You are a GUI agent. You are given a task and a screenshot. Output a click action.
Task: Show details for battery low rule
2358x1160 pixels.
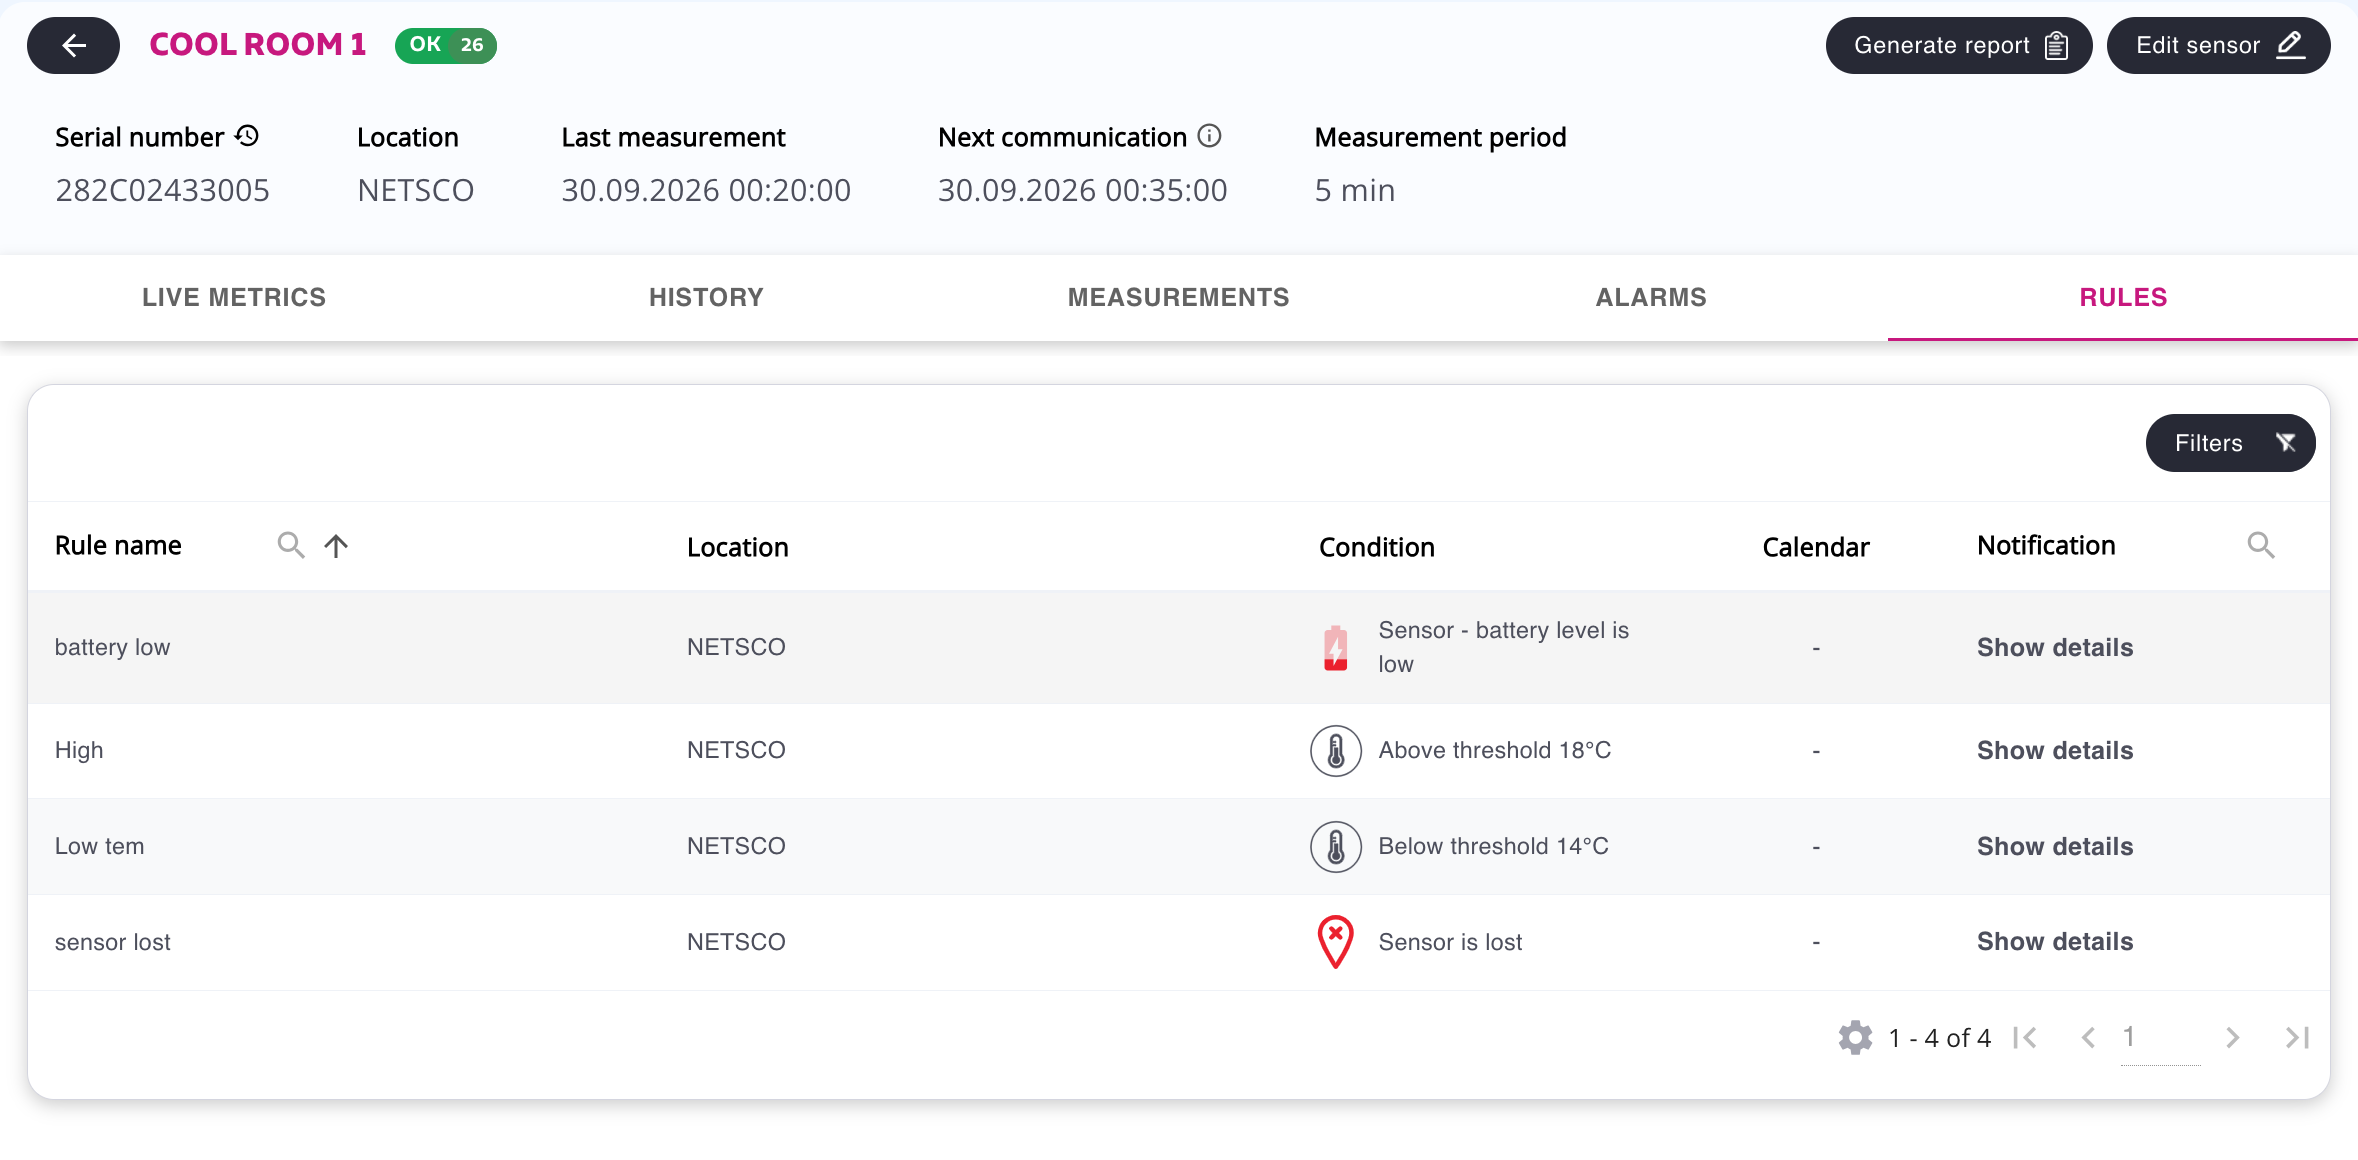point(2055,647)
